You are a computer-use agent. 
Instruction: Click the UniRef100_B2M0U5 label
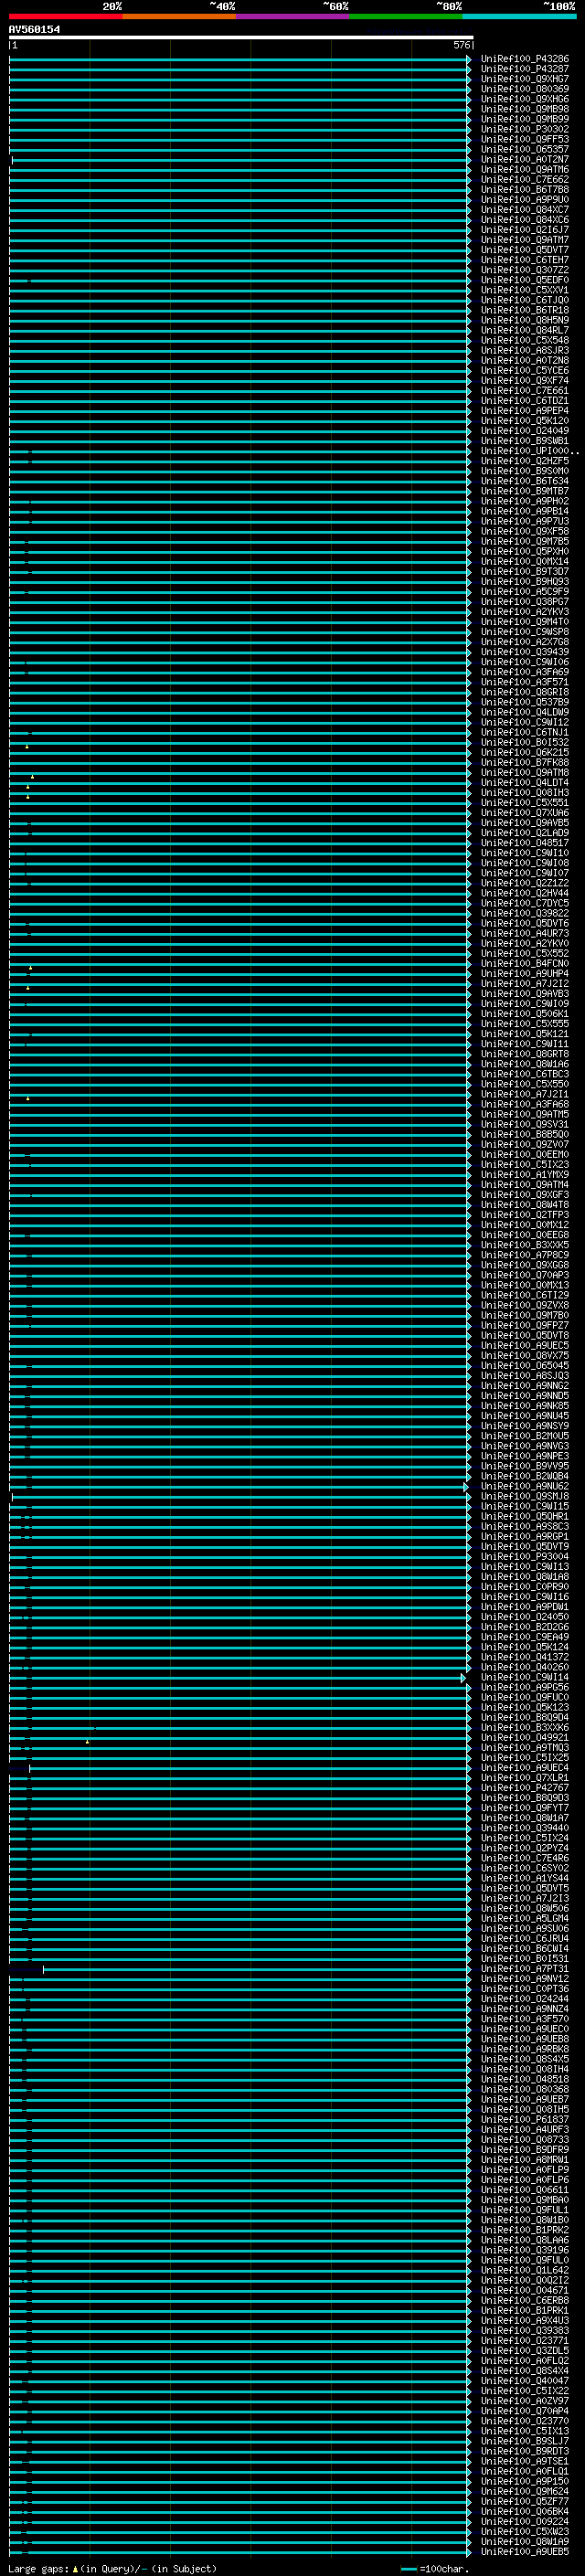click(524, 1437)
